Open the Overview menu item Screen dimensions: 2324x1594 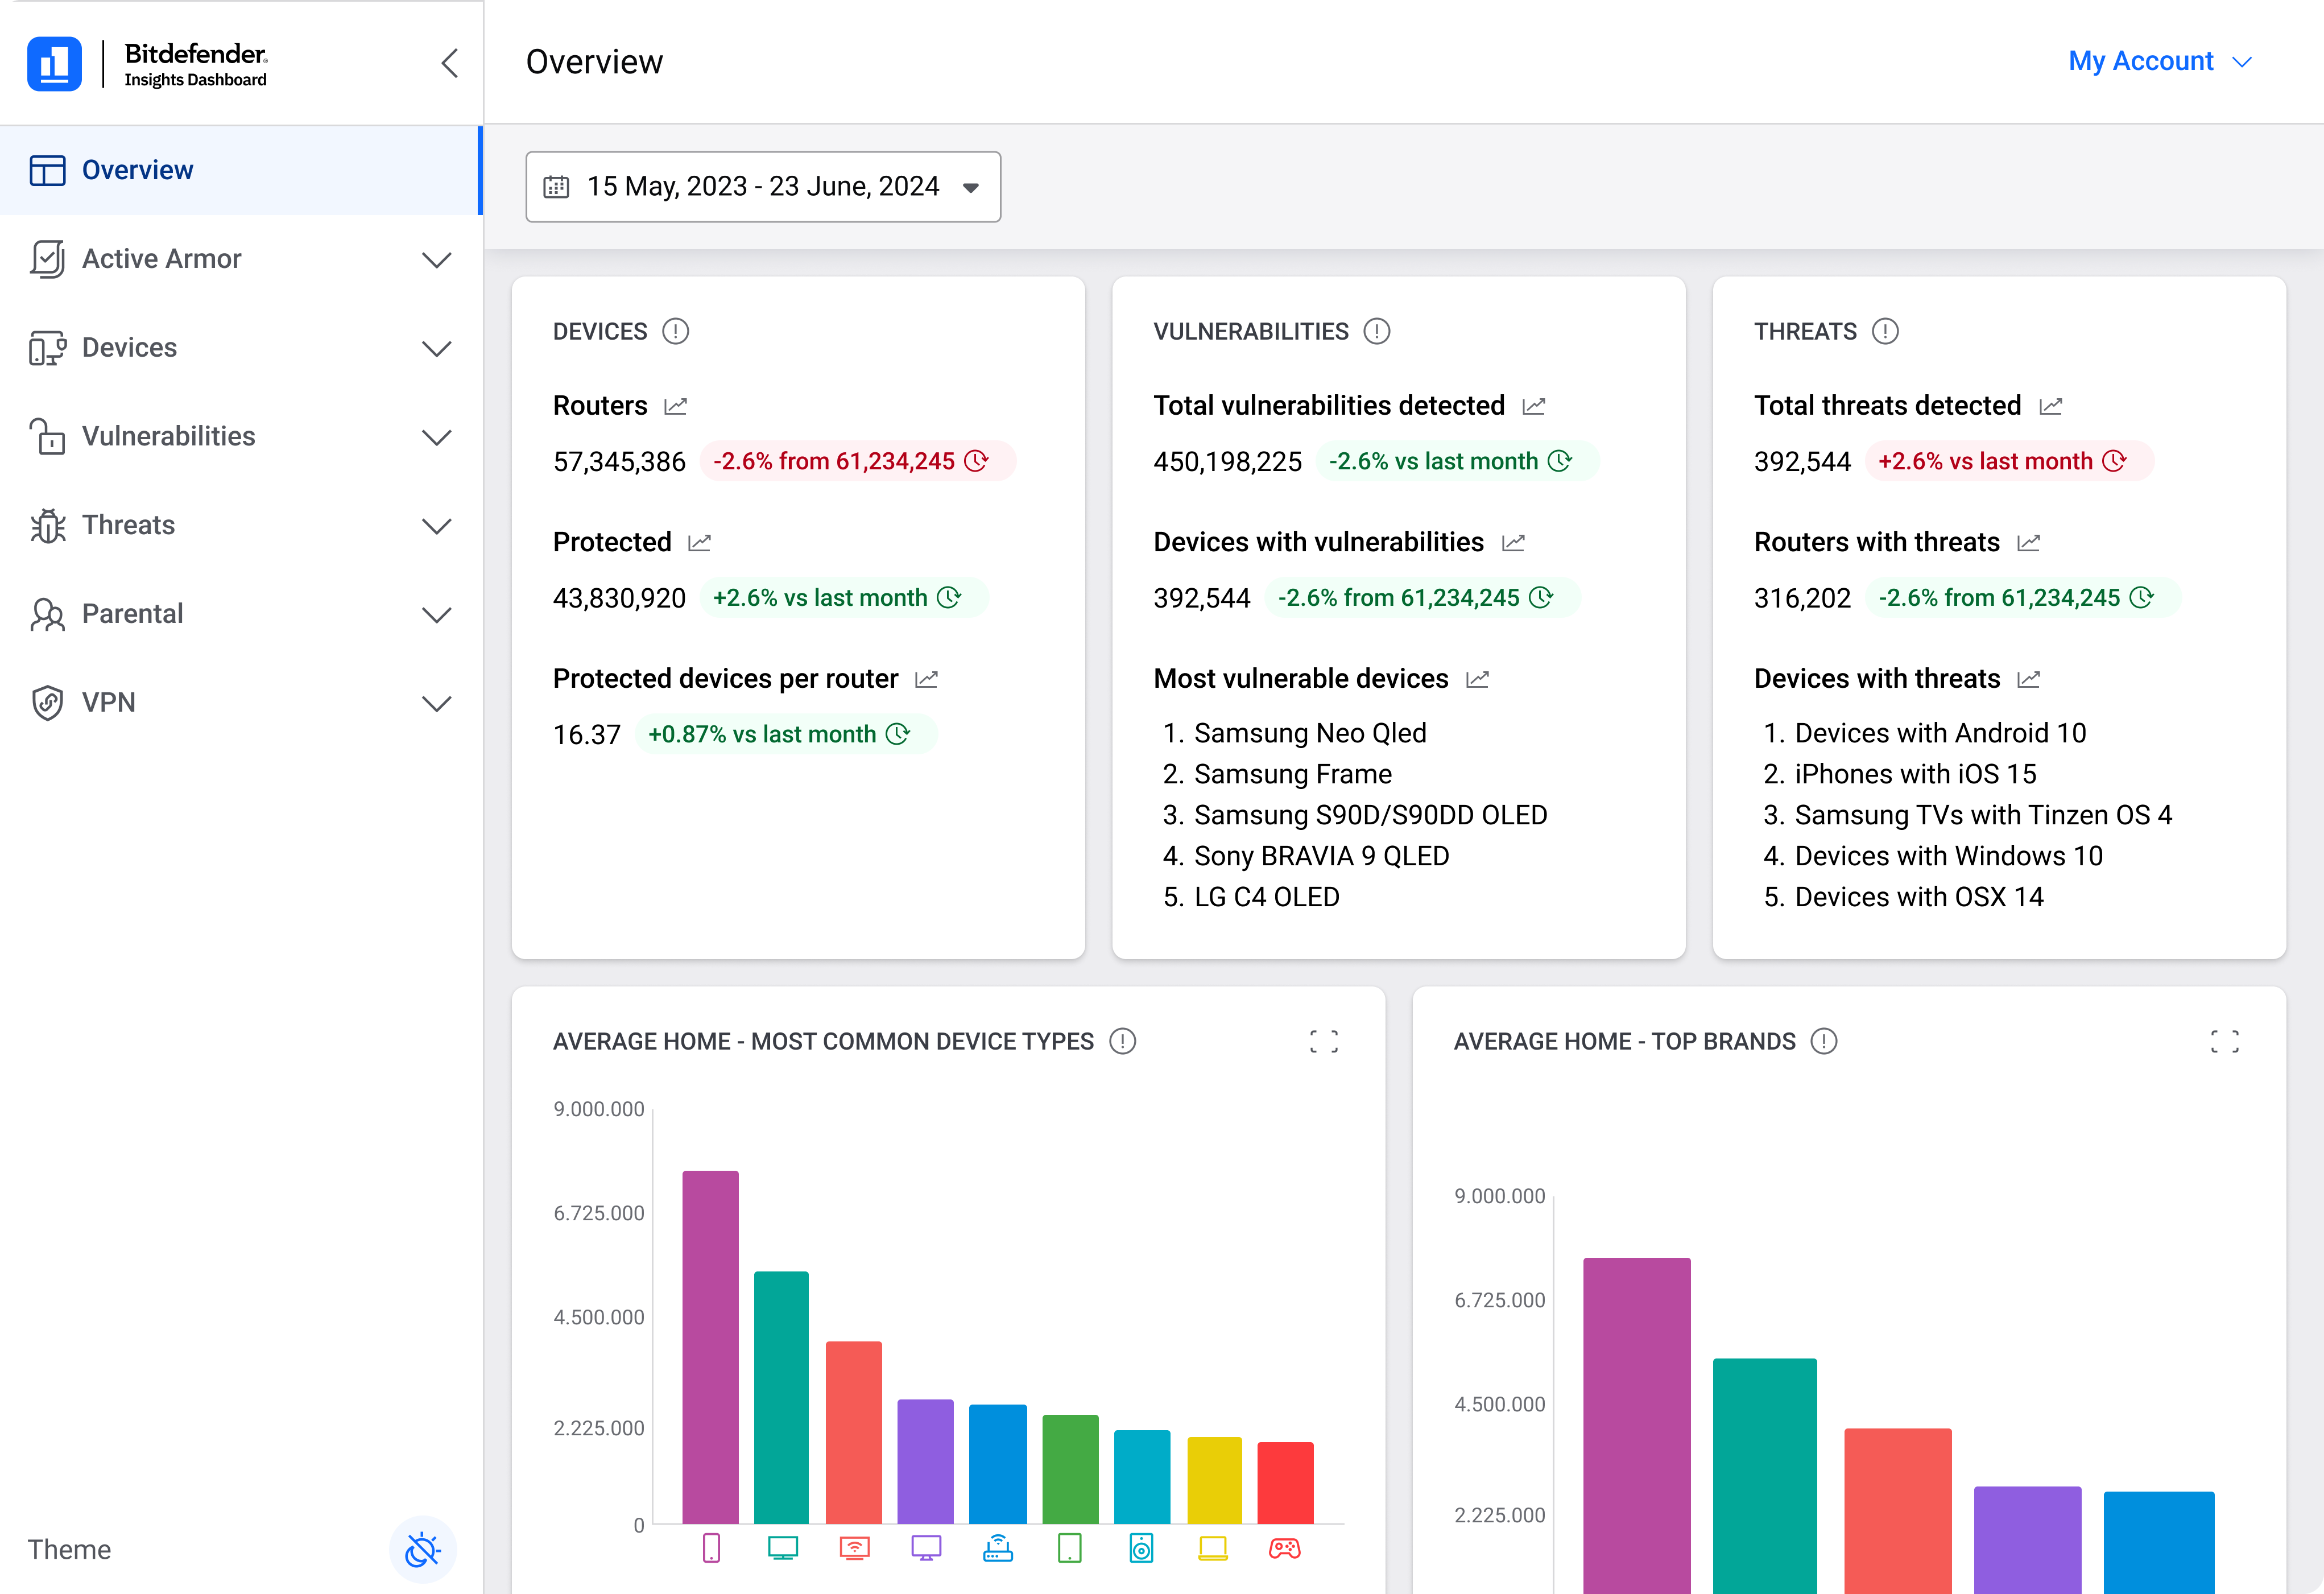coord(240,170)
